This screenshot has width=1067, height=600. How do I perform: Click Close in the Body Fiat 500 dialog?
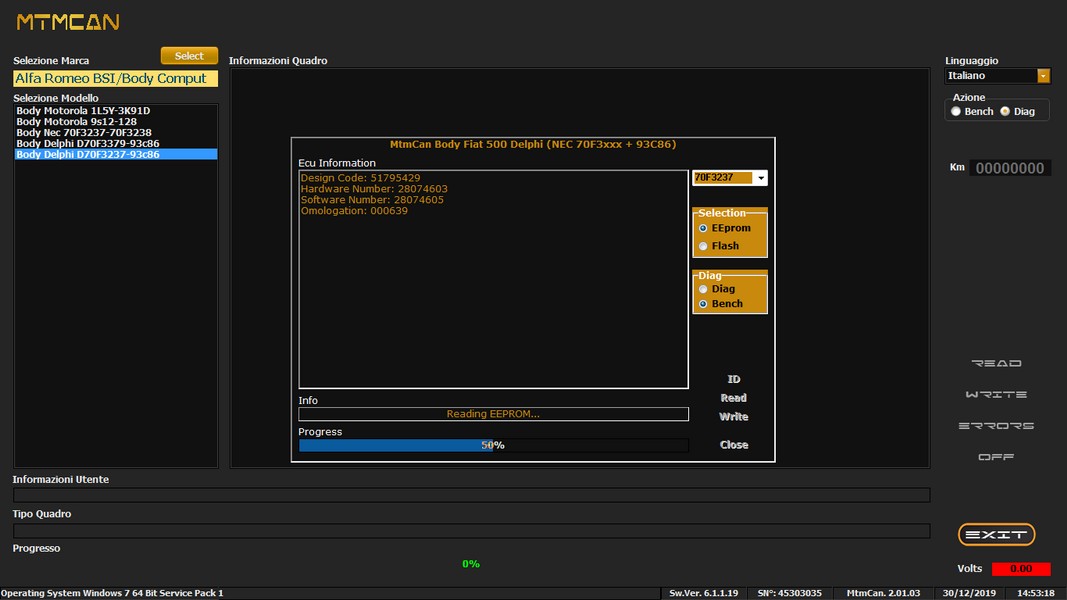click(x=734, y=445)
